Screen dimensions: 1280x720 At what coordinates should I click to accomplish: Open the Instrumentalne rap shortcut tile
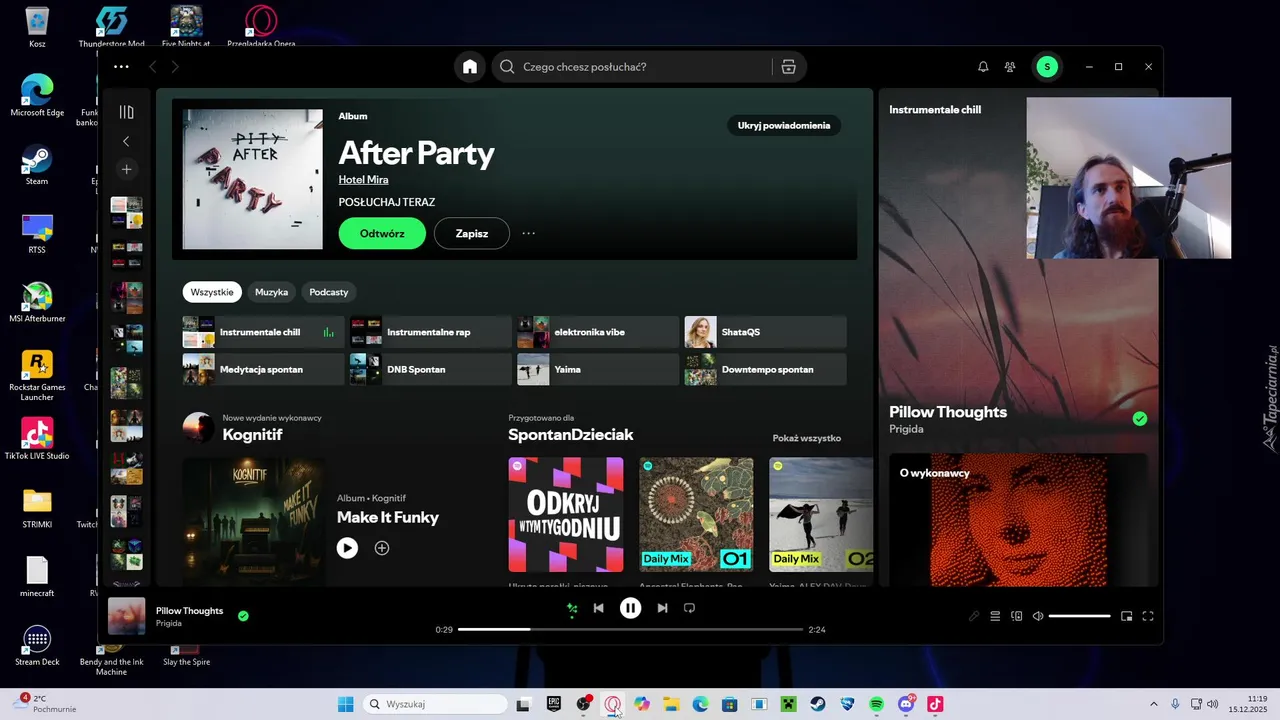[x=430, y=332]
